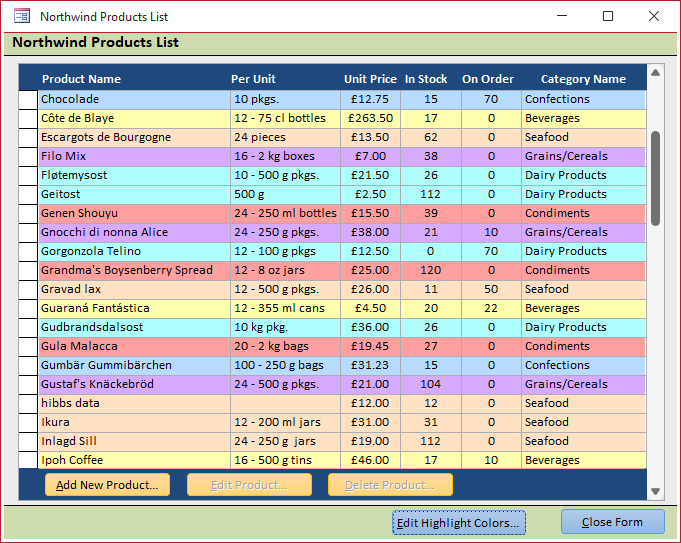This screenshot has height=543, width=681.
Task: Select the hibbs data product cell
Action: pos(134,404)
